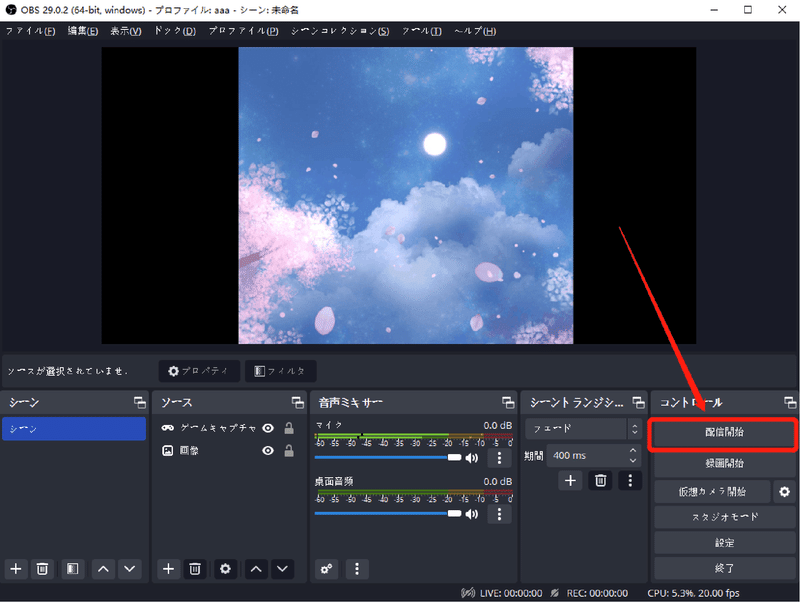Open the プロファイル menu
The height and width of the screenshot is (602, 800).
tap(243, 31)
